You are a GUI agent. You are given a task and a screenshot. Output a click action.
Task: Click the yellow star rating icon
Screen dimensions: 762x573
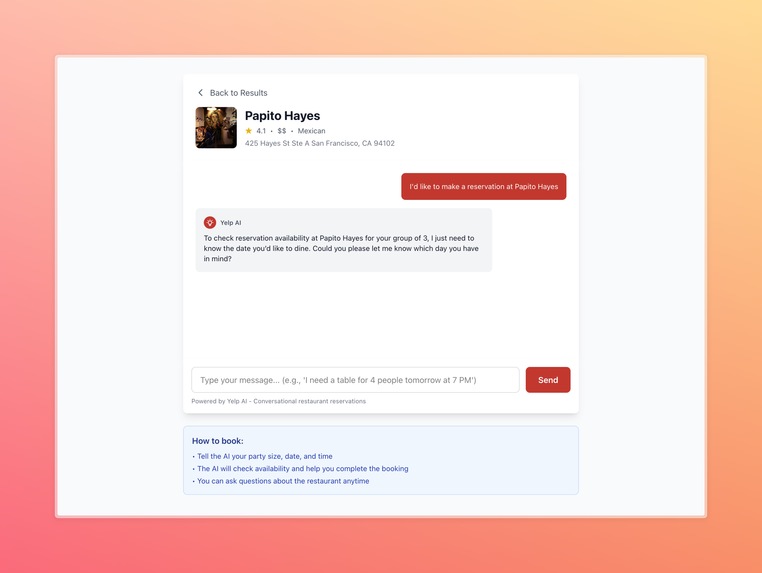[249, 131]
